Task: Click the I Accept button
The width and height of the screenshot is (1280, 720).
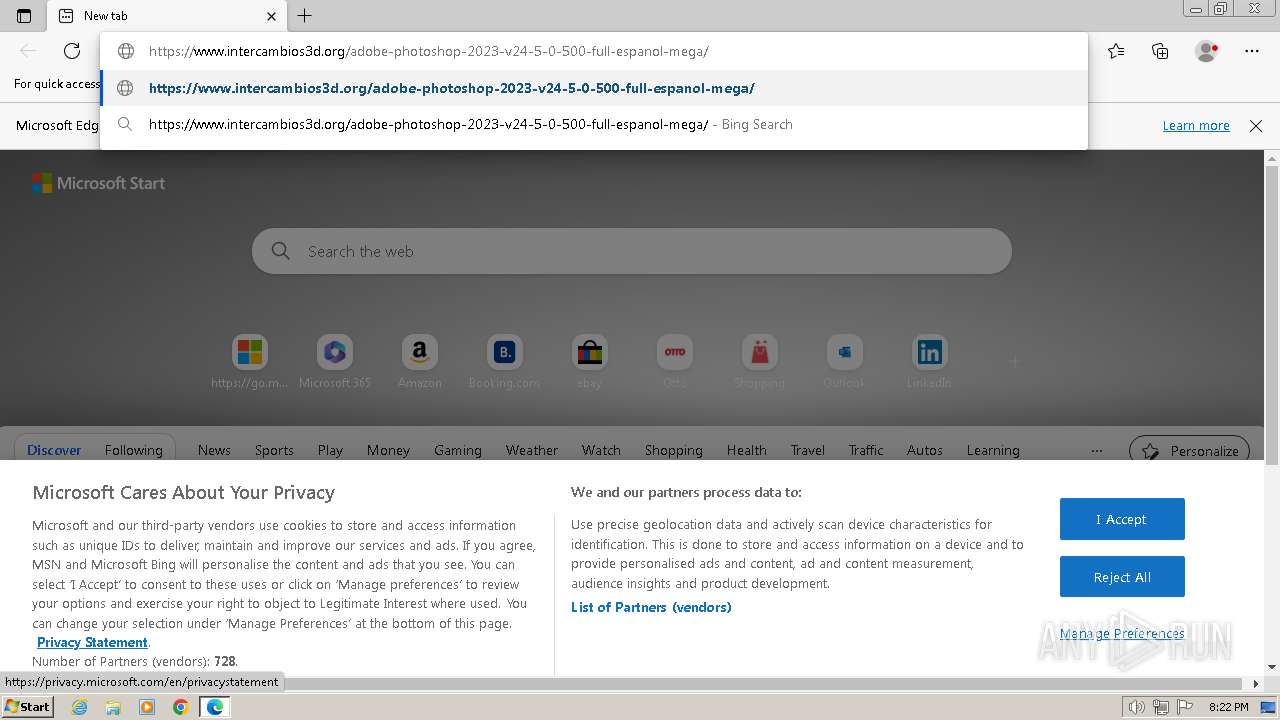Action: pyautogui.click(x=1122, y=519)
